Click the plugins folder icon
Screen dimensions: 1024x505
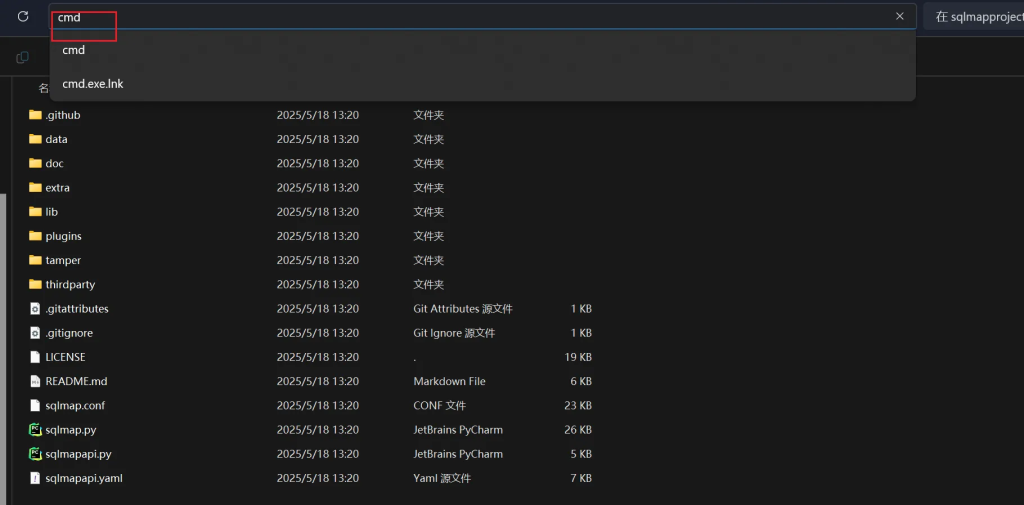pyautogui.click(x=35, y=236)
